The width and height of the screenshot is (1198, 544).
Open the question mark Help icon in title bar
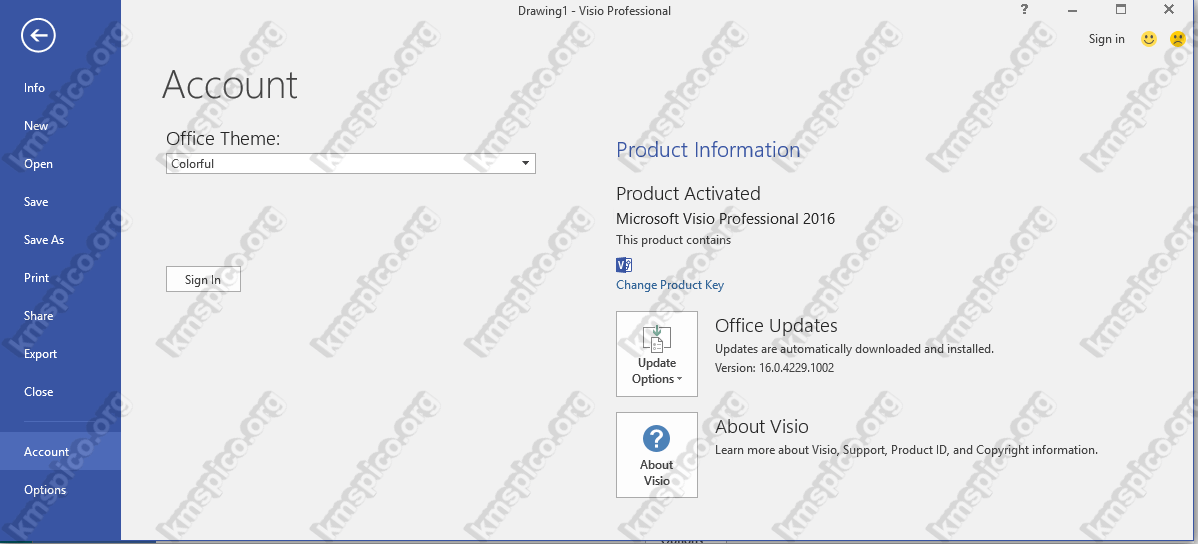point(1025,9)
